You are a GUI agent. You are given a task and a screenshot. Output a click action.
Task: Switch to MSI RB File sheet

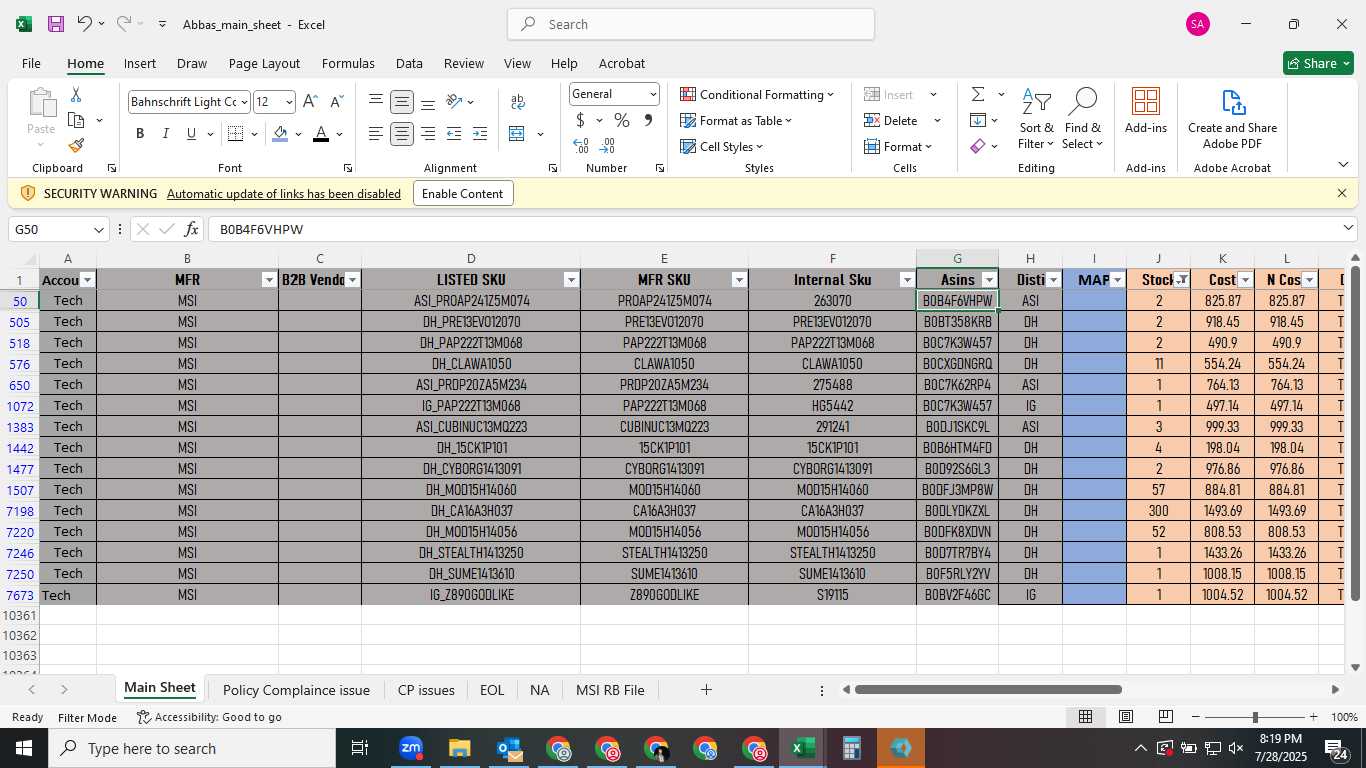(x=610, y=690)
